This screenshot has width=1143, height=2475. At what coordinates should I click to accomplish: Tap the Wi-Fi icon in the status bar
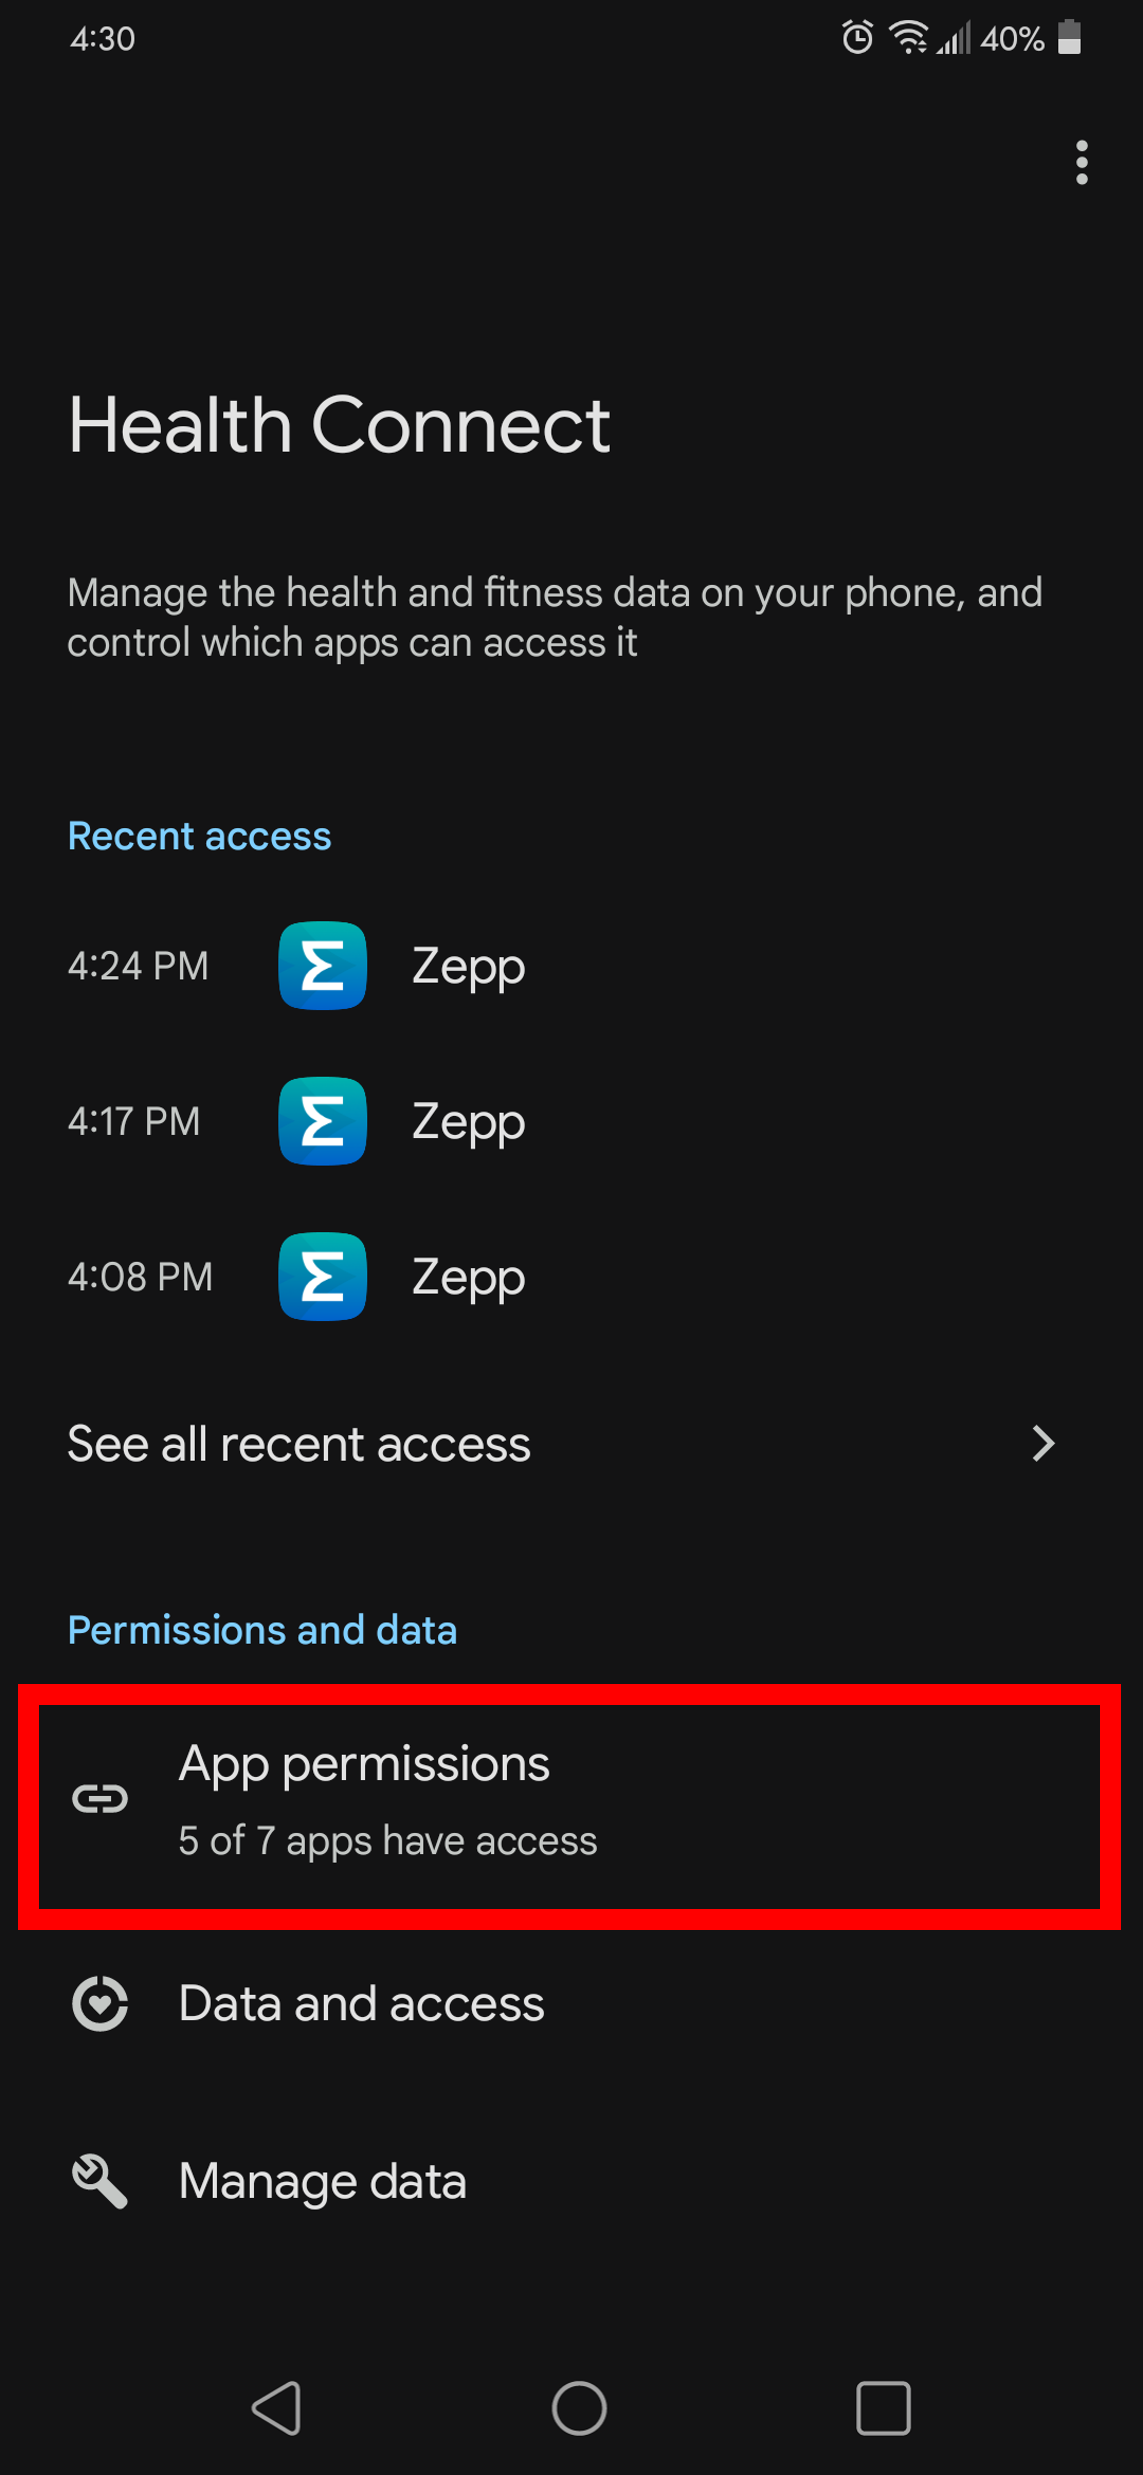point(907,38)
